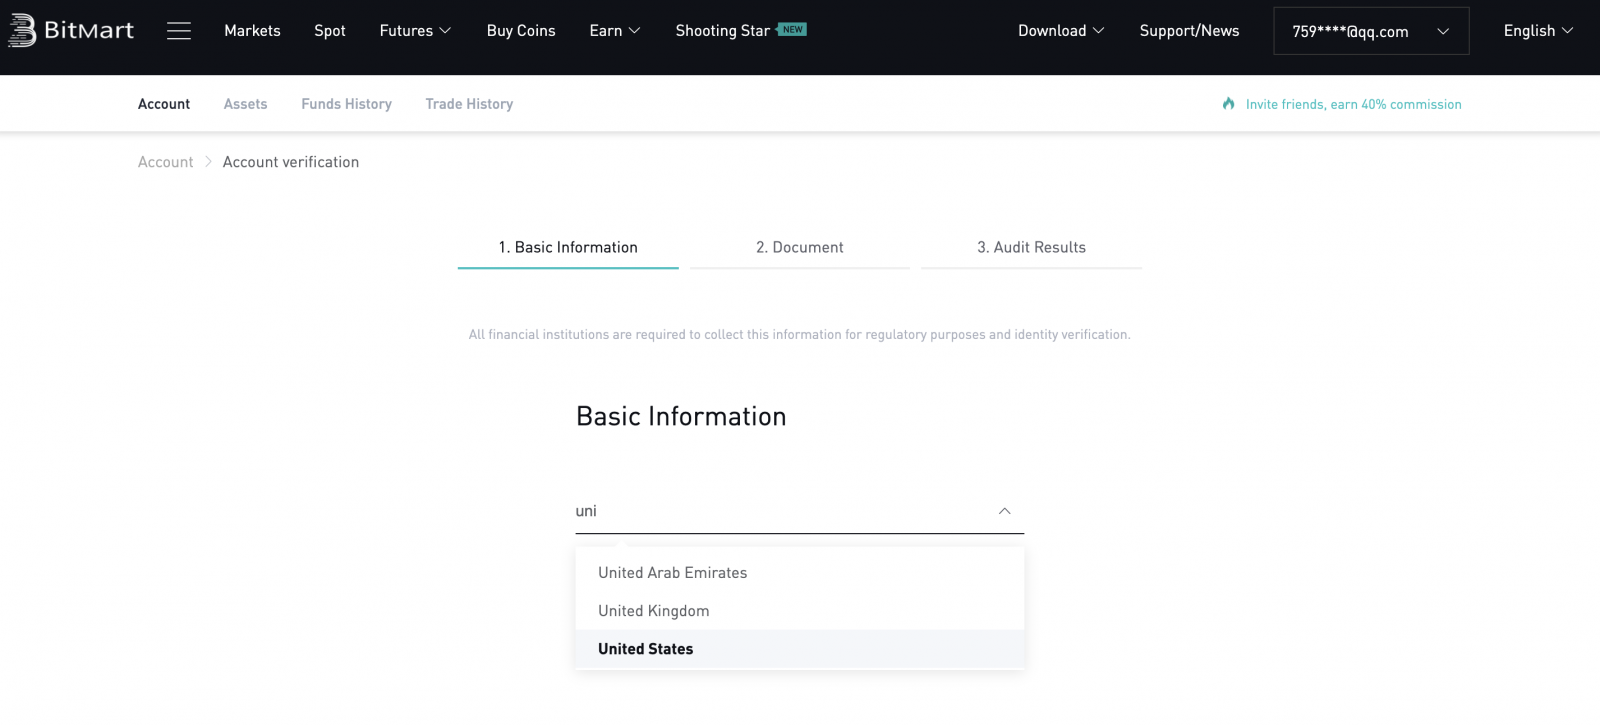Select United States from country list
The image size is (1600, 725).
click(x=646, y=649)
